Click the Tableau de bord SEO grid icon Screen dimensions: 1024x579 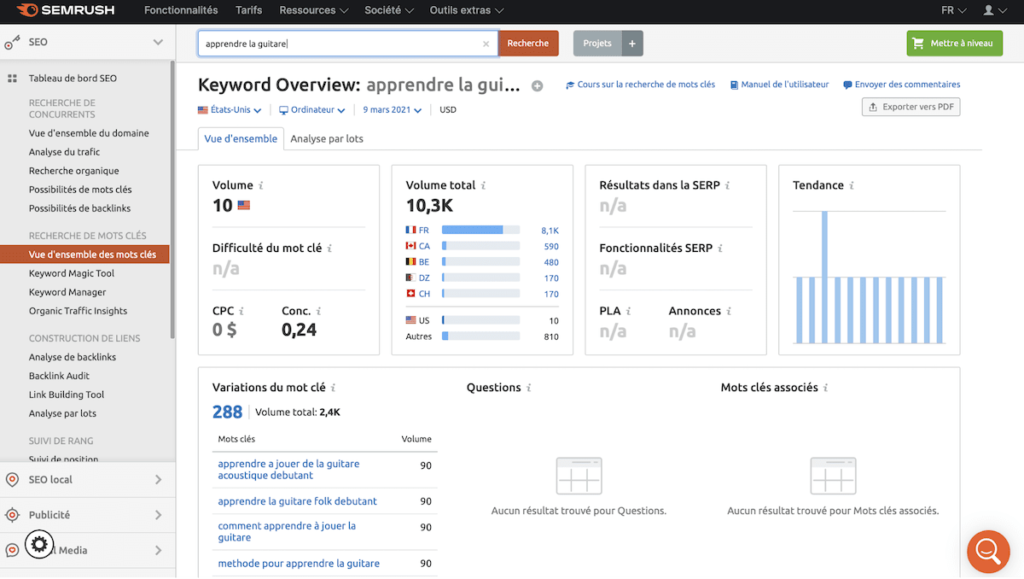[12, 78]
